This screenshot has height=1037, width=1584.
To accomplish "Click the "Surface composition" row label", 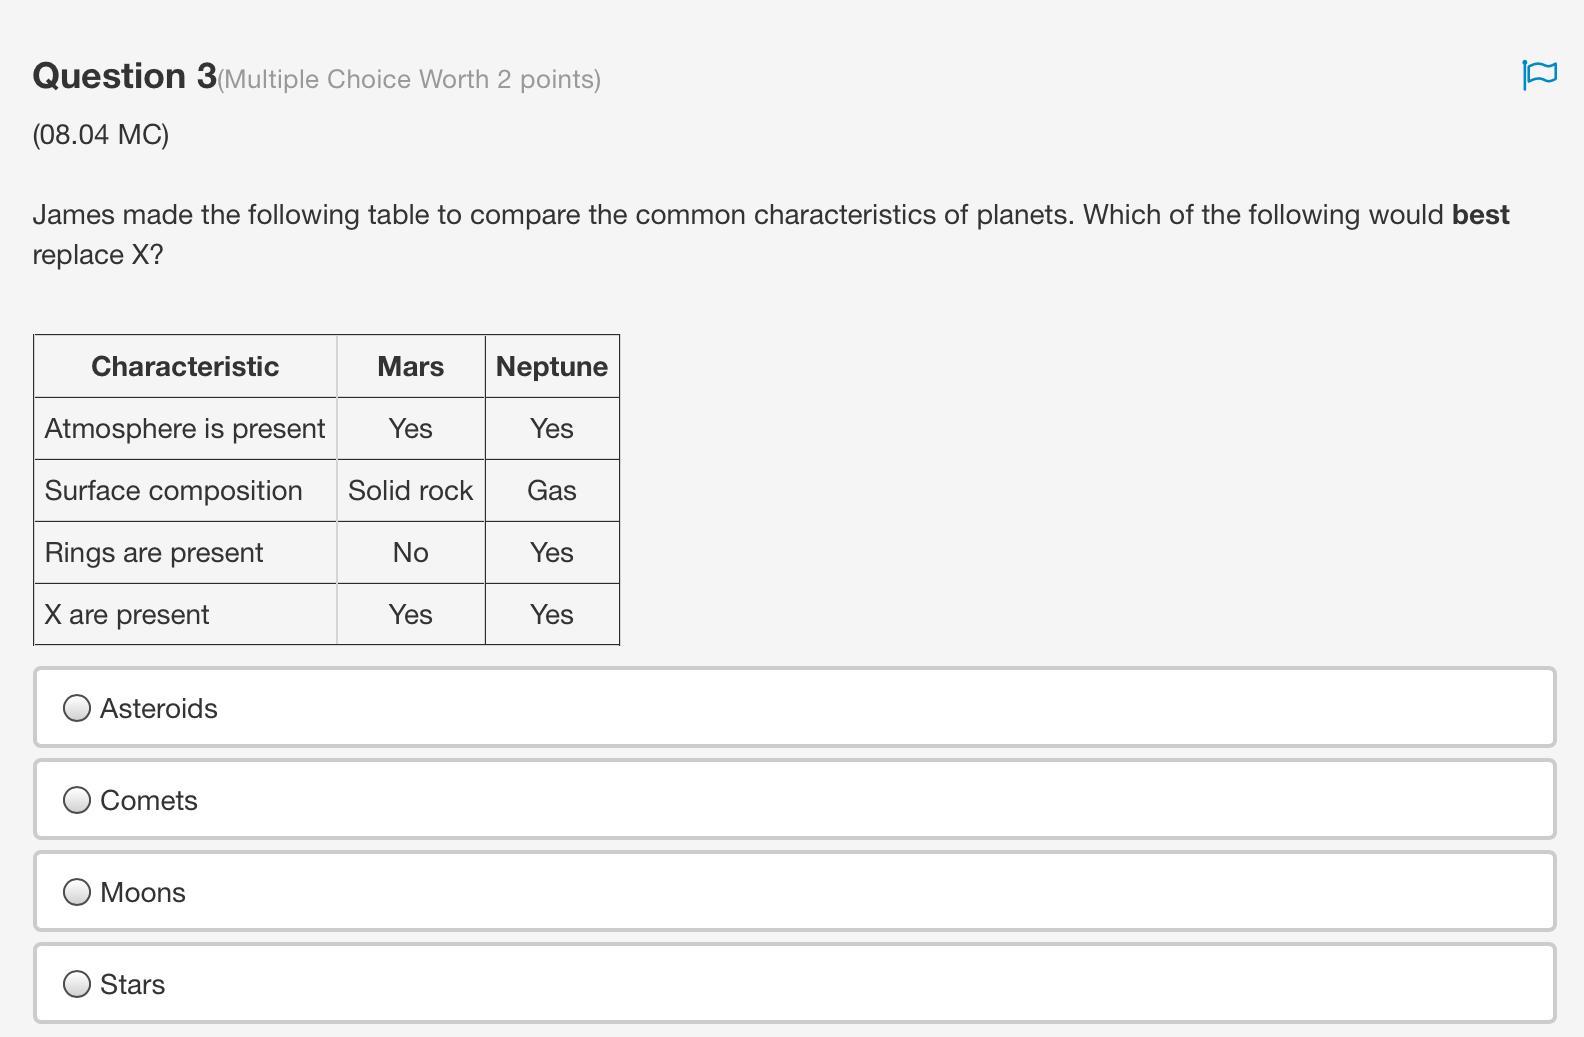I will [174, 490].
